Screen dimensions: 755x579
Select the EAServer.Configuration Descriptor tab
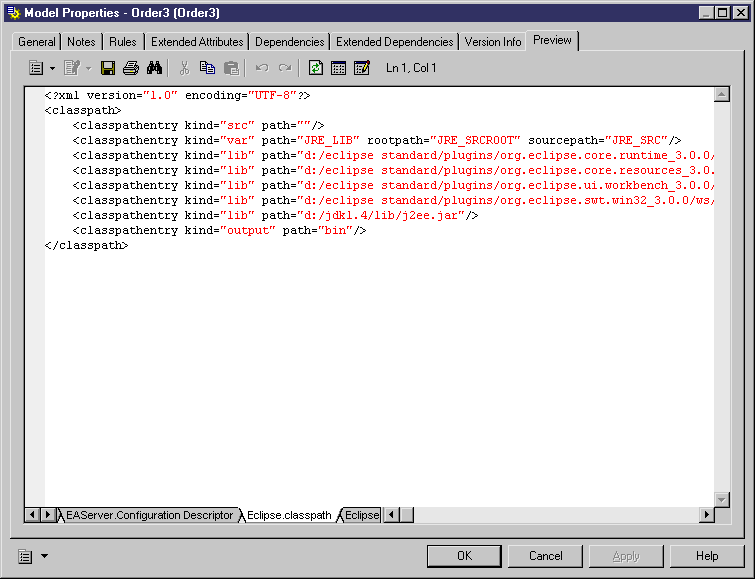click(150, 515)
